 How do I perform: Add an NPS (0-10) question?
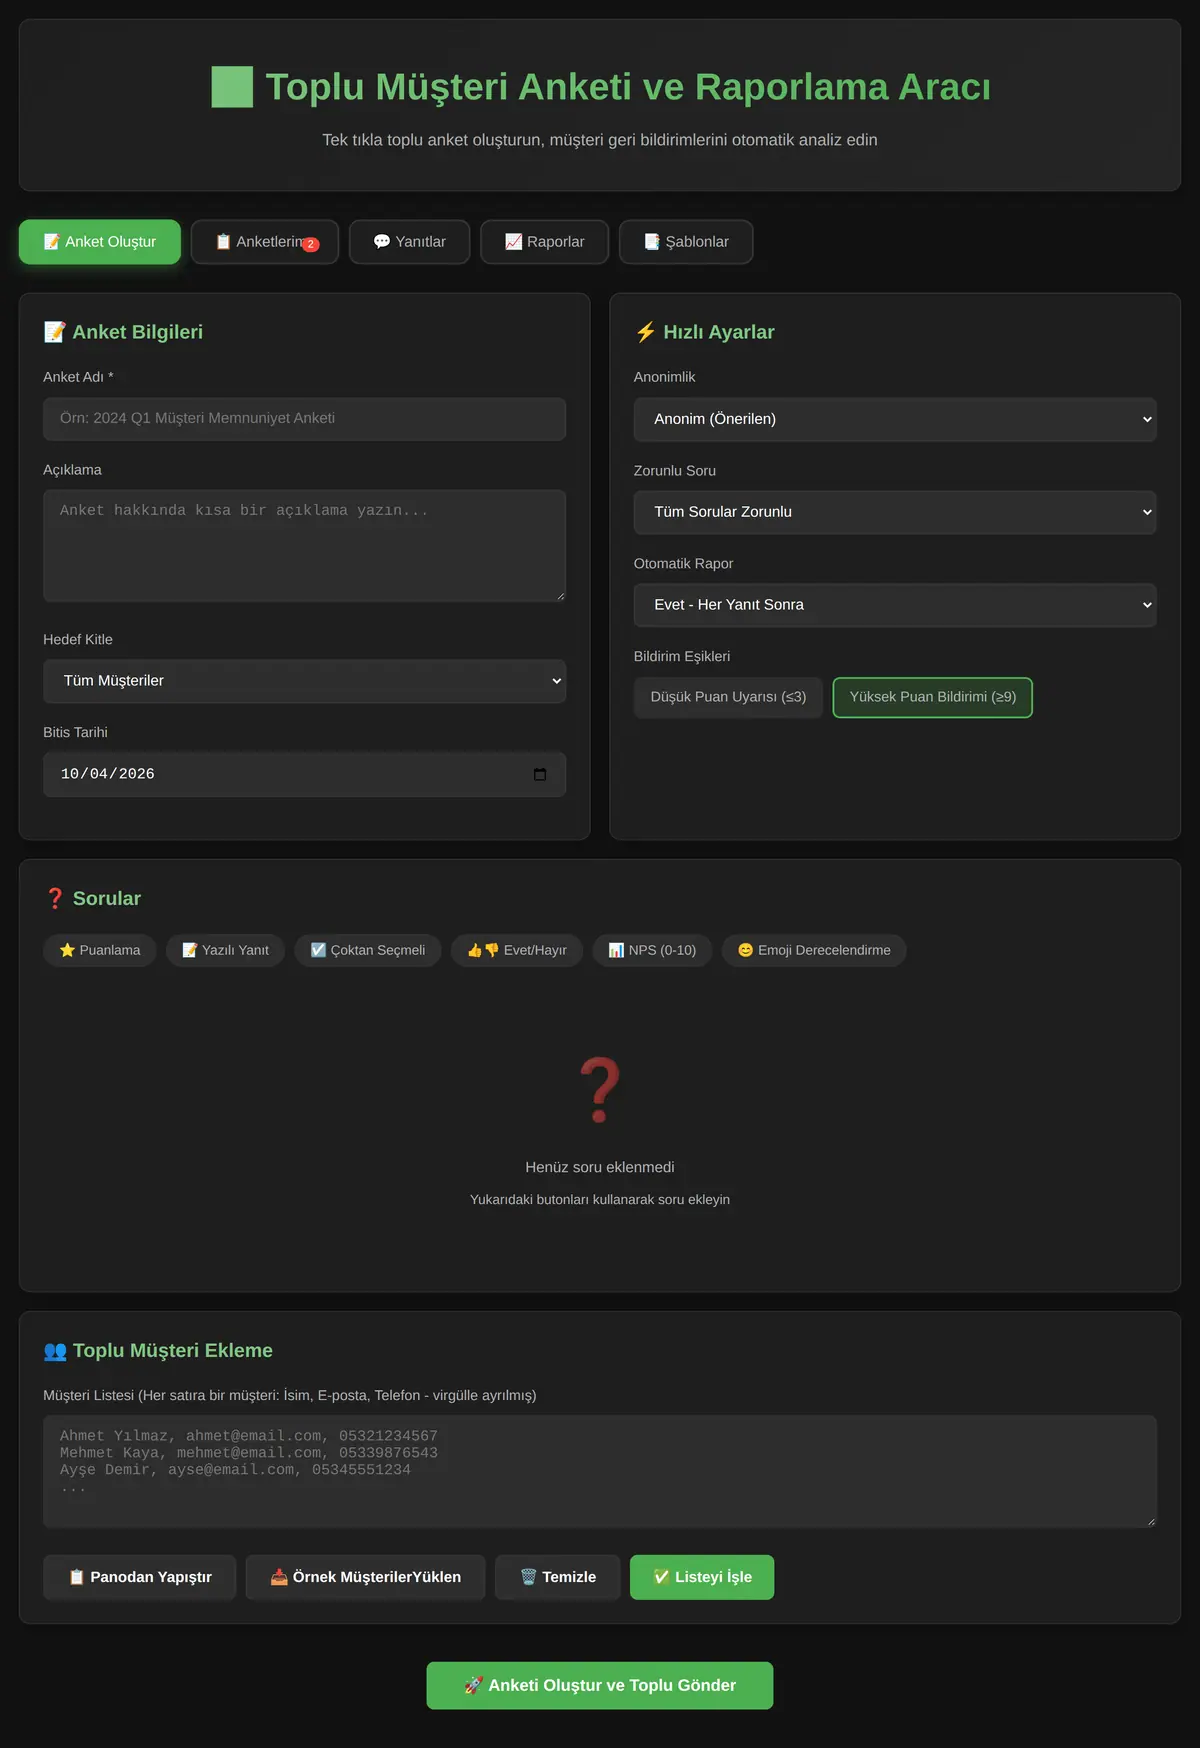click(x=652, y=950)
